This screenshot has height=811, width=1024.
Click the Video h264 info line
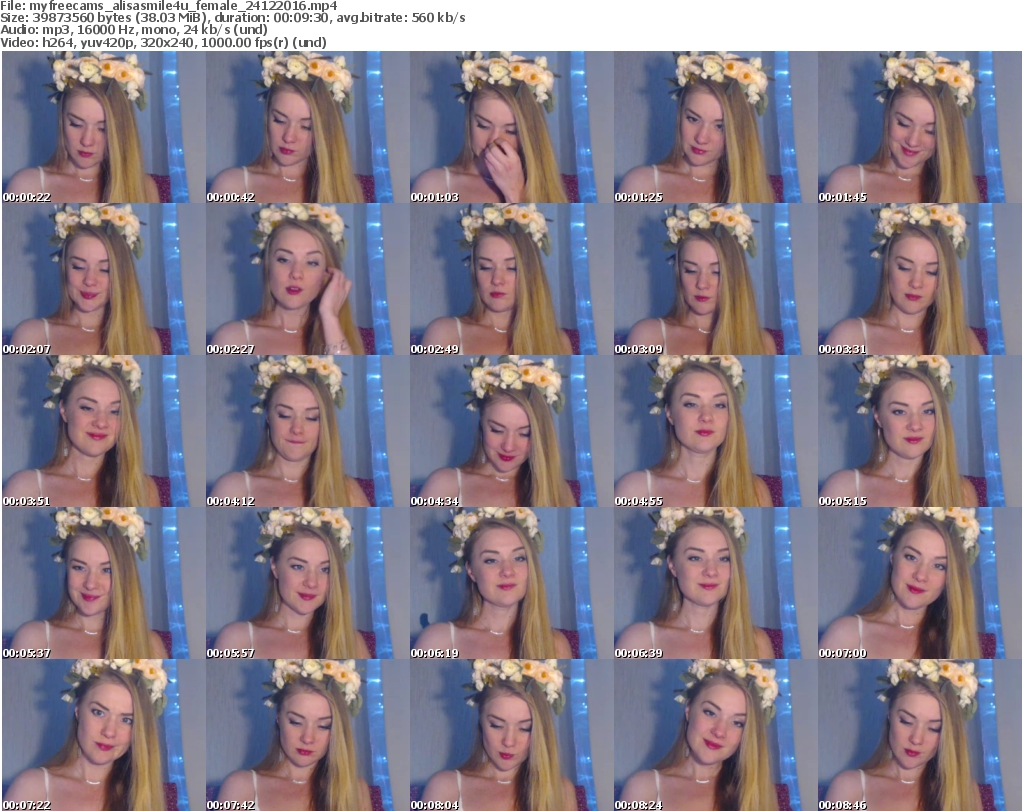click(163, 42)
